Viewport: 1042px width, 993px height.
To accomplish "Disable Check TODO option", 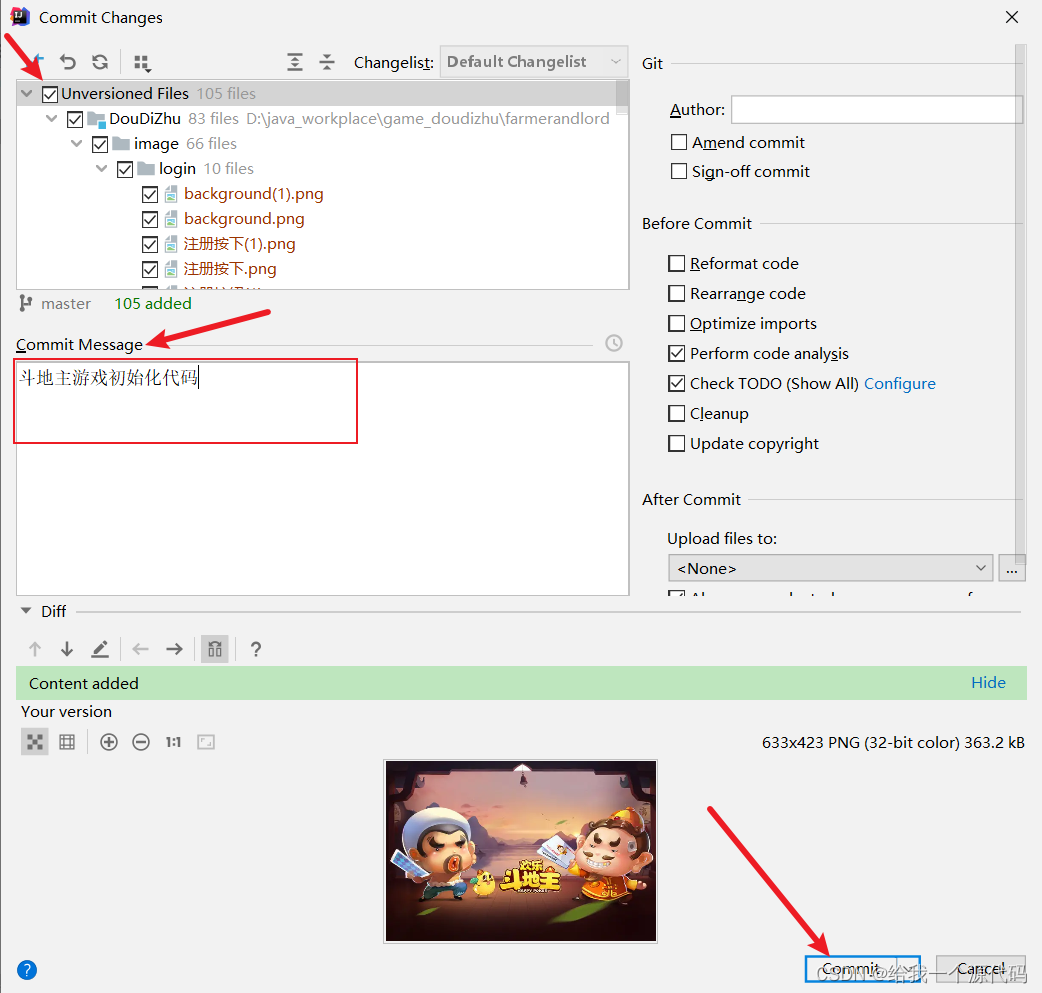I will [677, 384].
